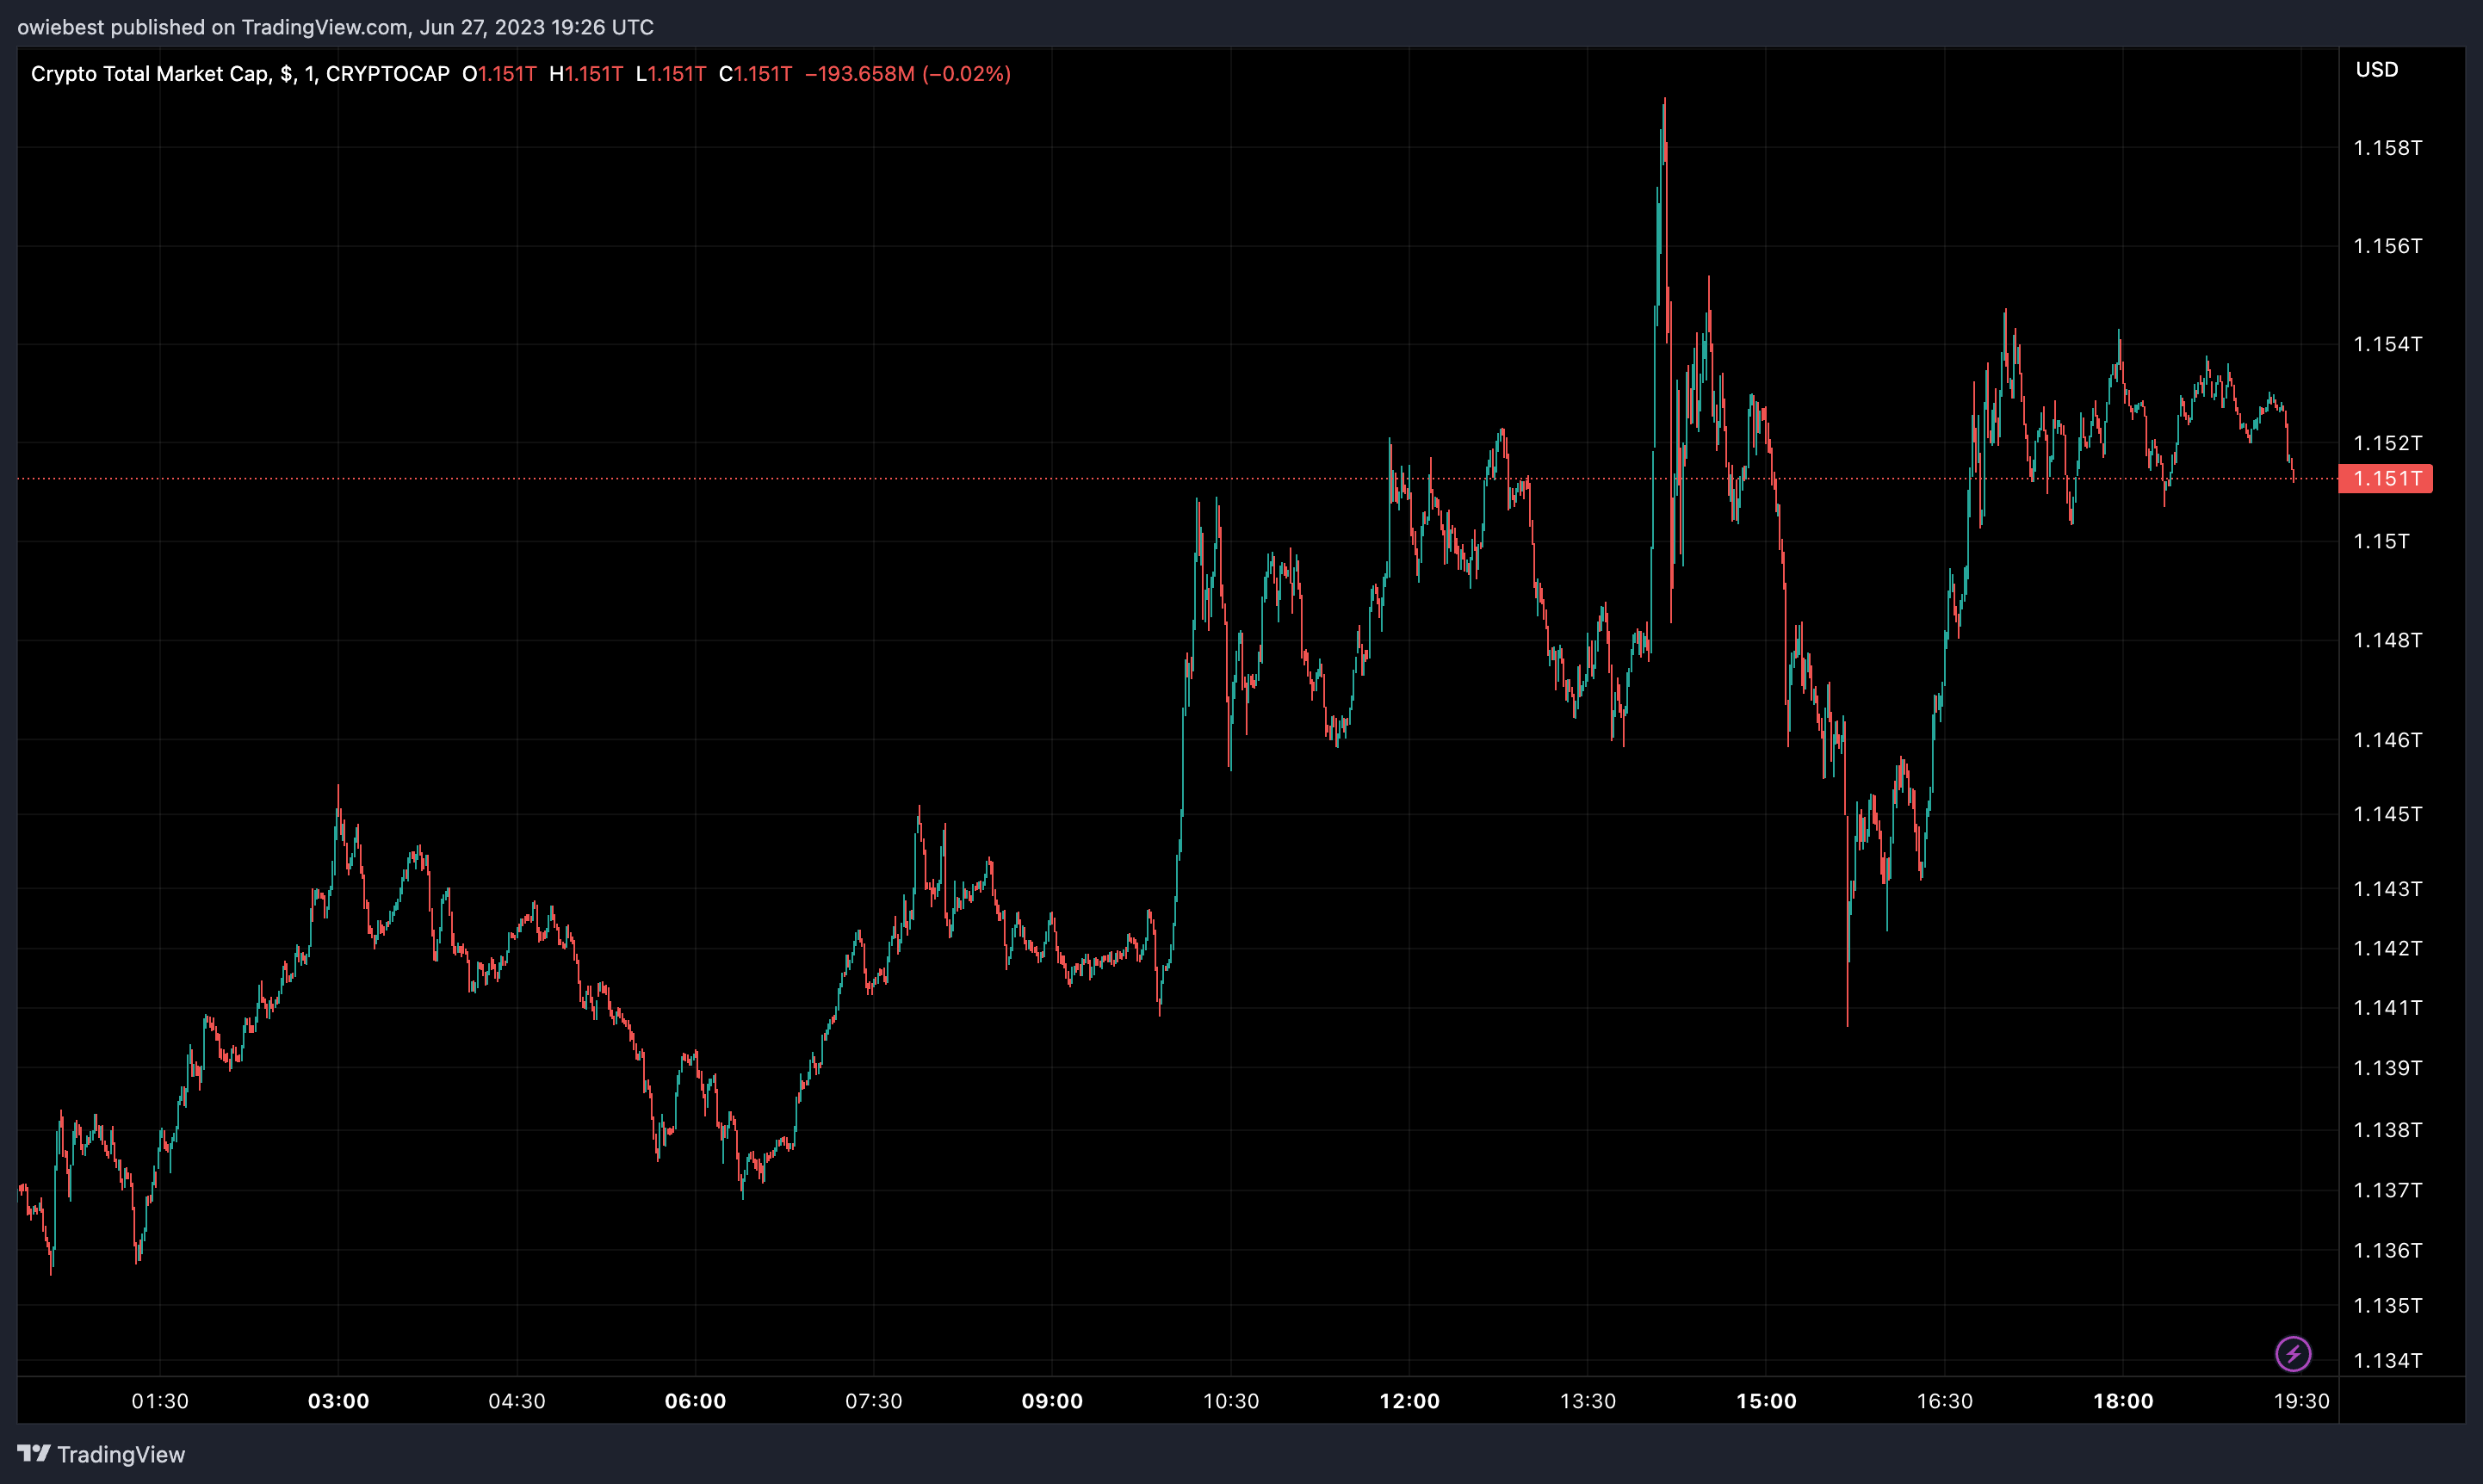
Task: Click the 04:30 time axis label
Action: (517, 1401)
